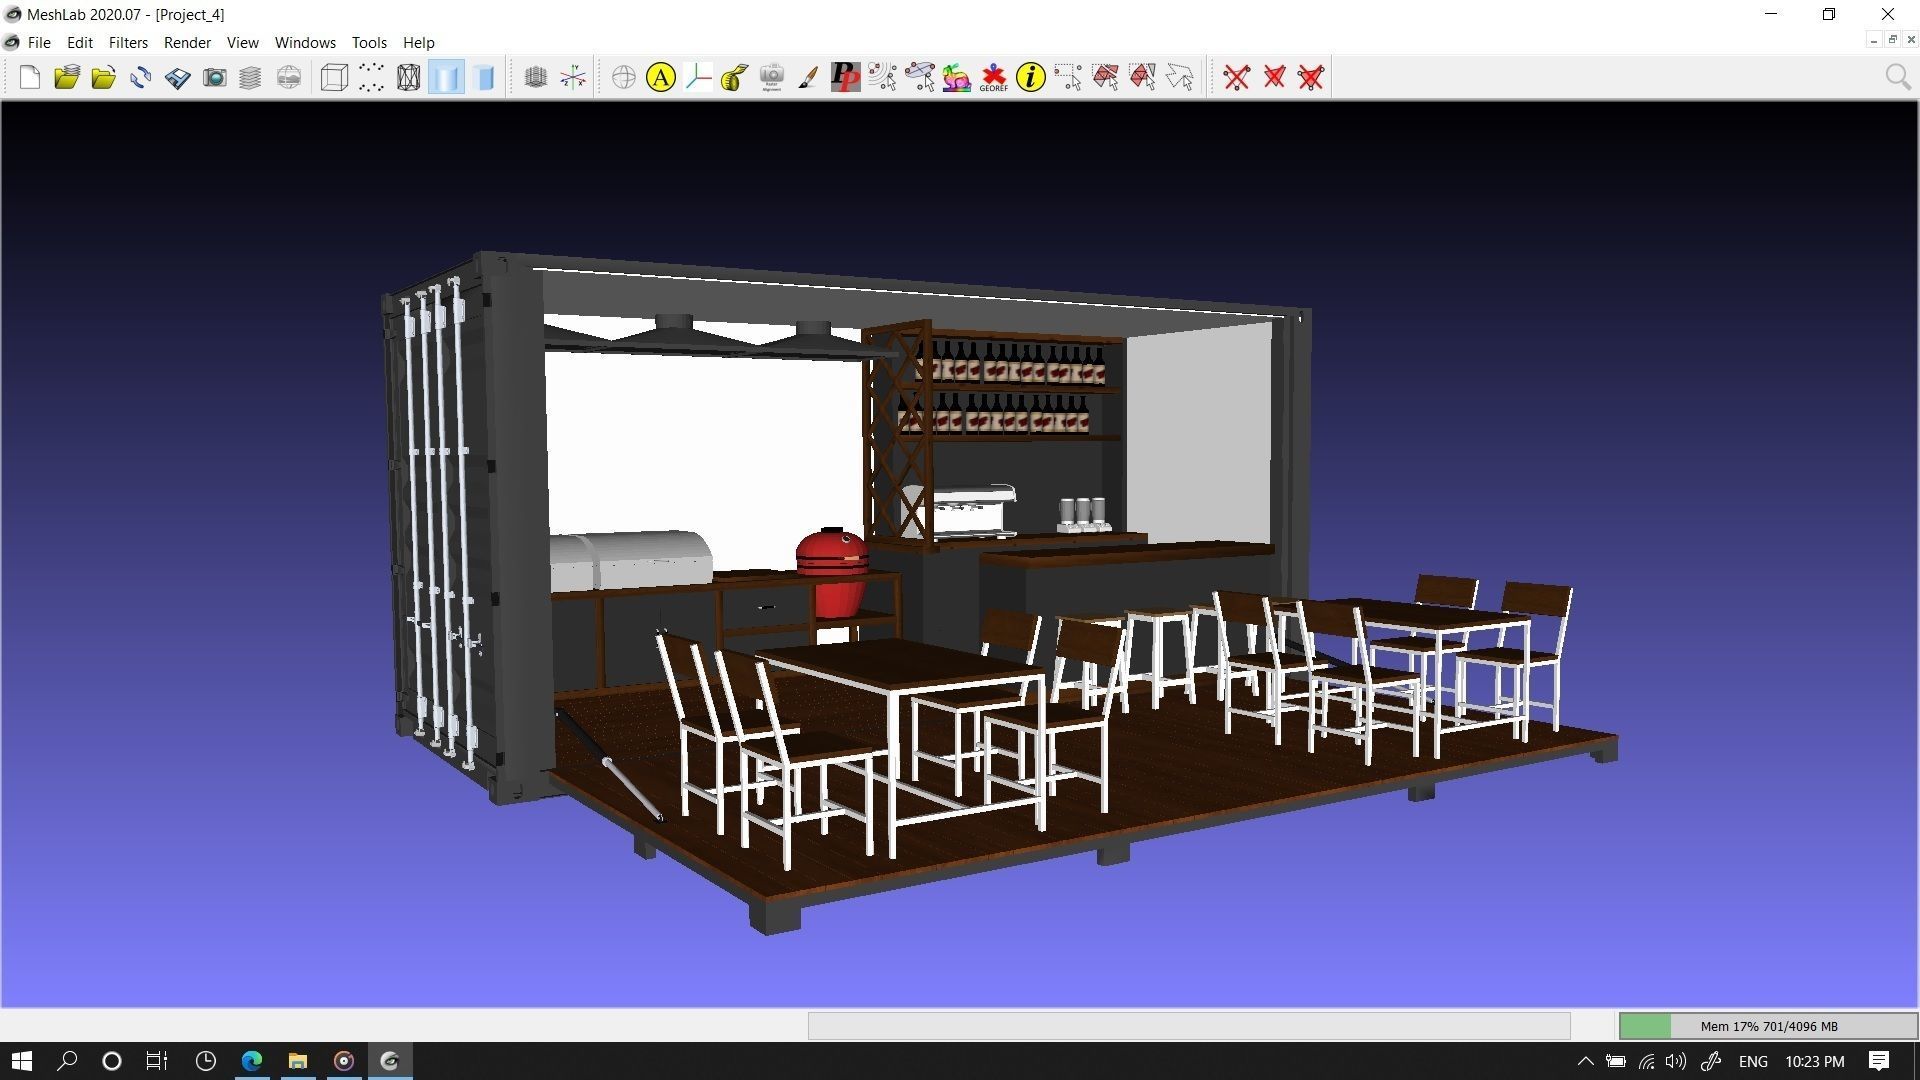
Task: Toggle the XYZ axis display
Action: 573,77
